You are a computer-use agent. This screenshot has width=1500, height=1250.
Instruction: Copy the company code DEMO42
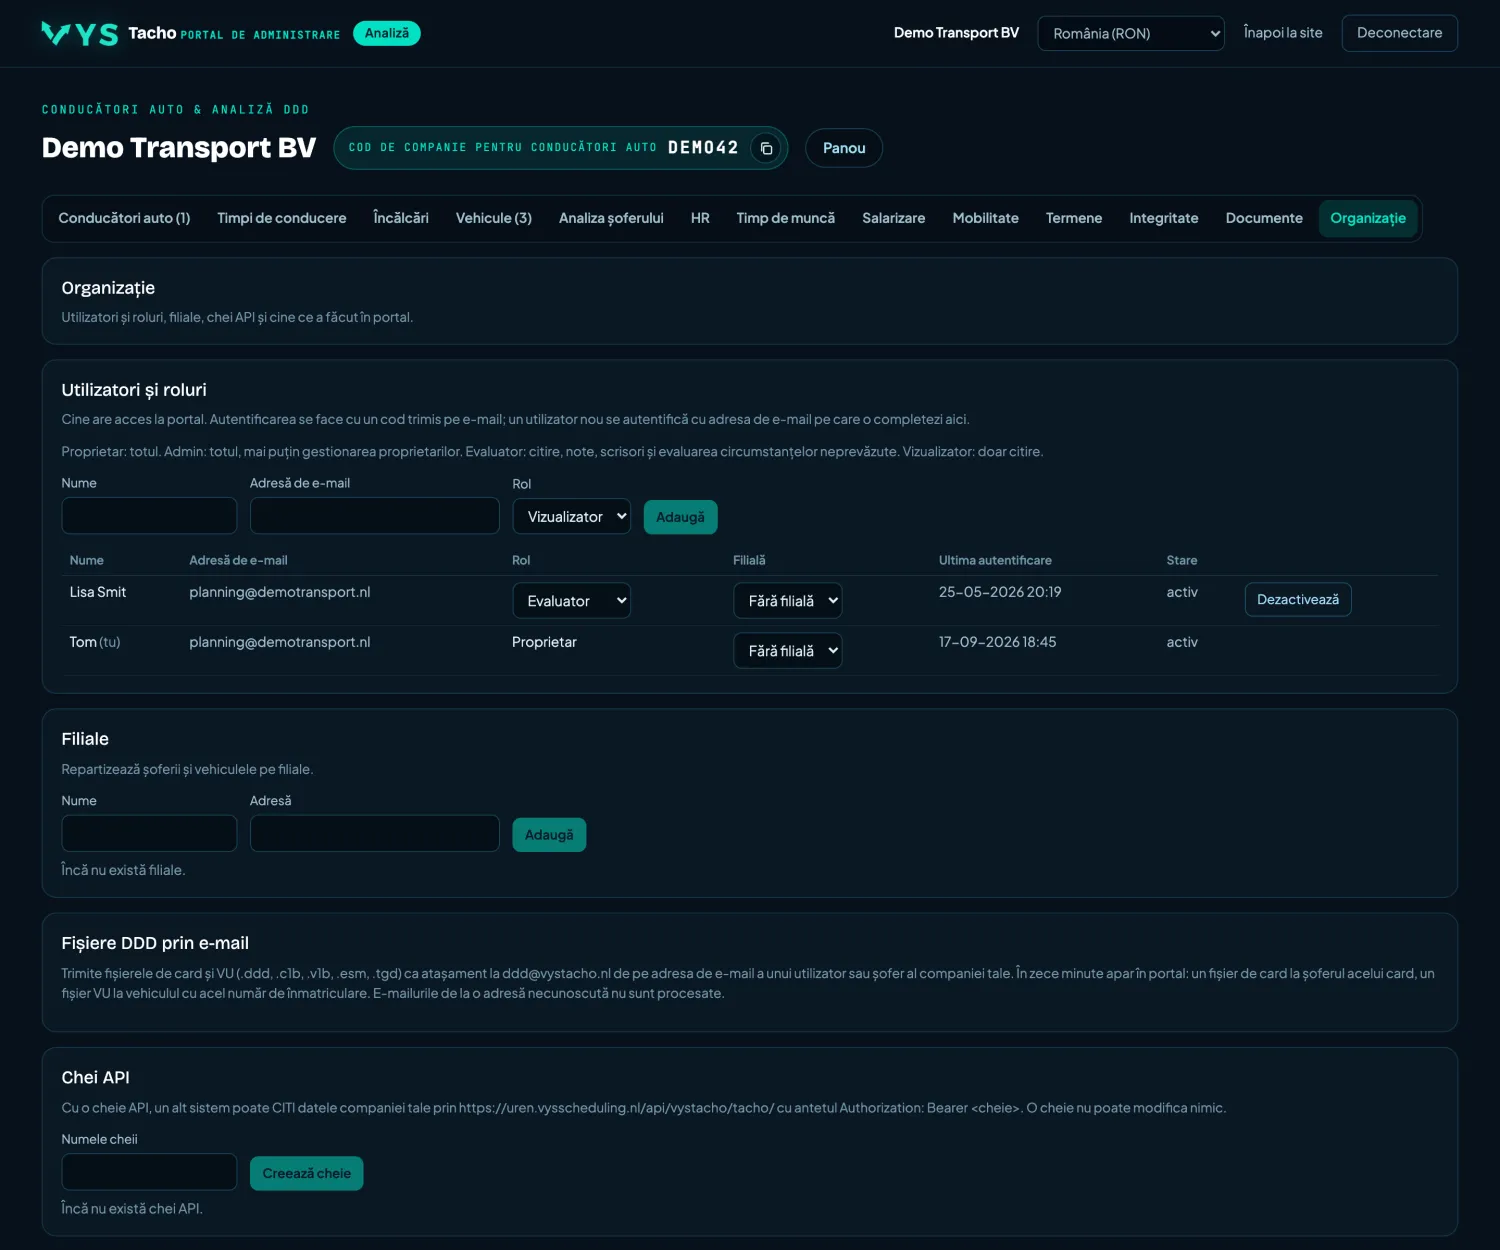[x=766, y=148]
